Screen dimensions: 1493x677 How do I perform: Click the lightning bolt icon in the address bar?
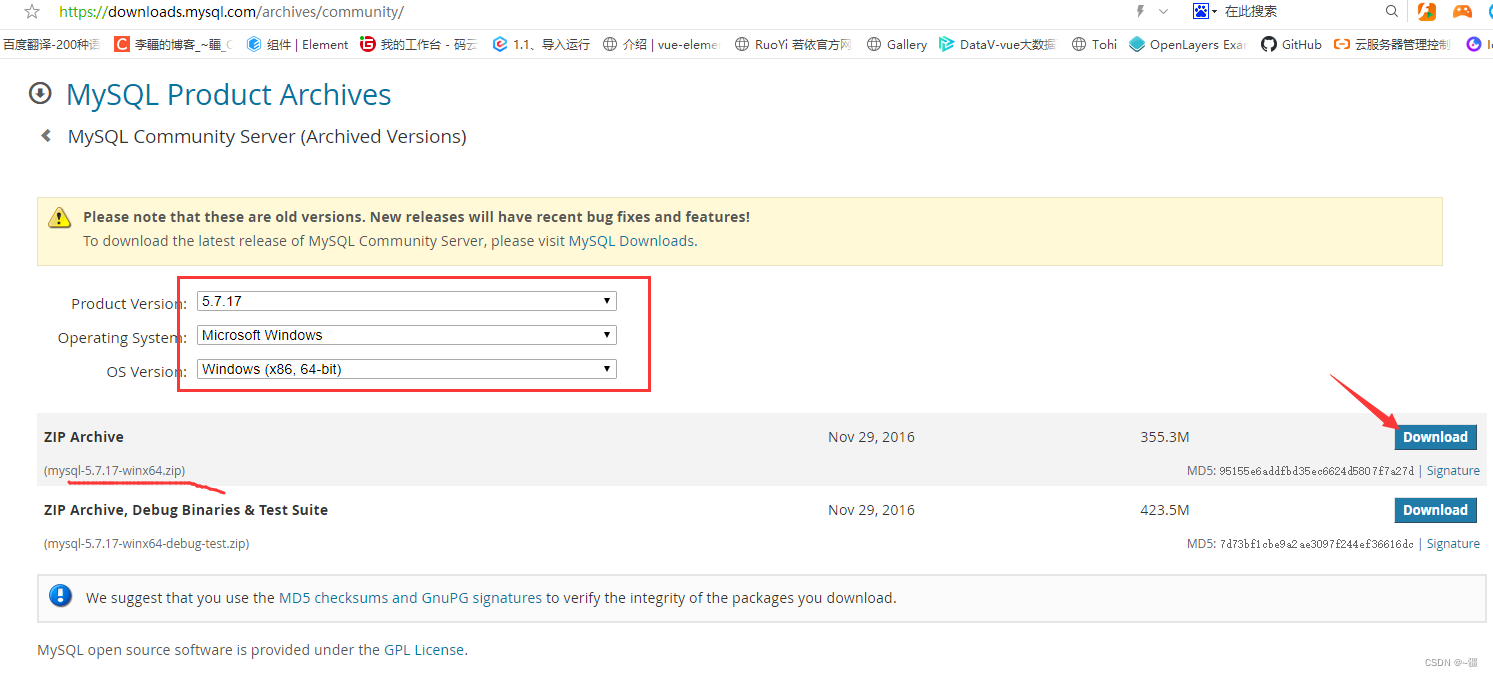click(1139, 11)
